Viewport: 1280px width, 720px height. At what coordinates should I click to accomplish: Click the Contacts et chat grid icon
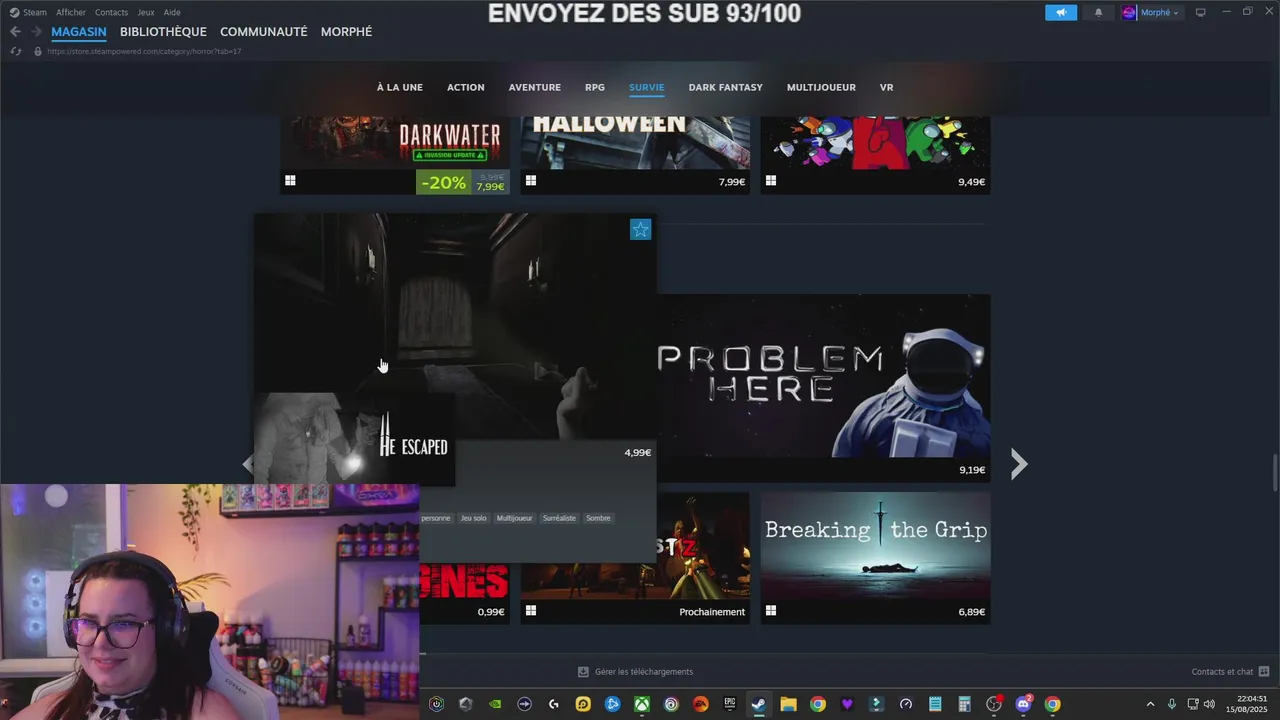(1264, 672)
